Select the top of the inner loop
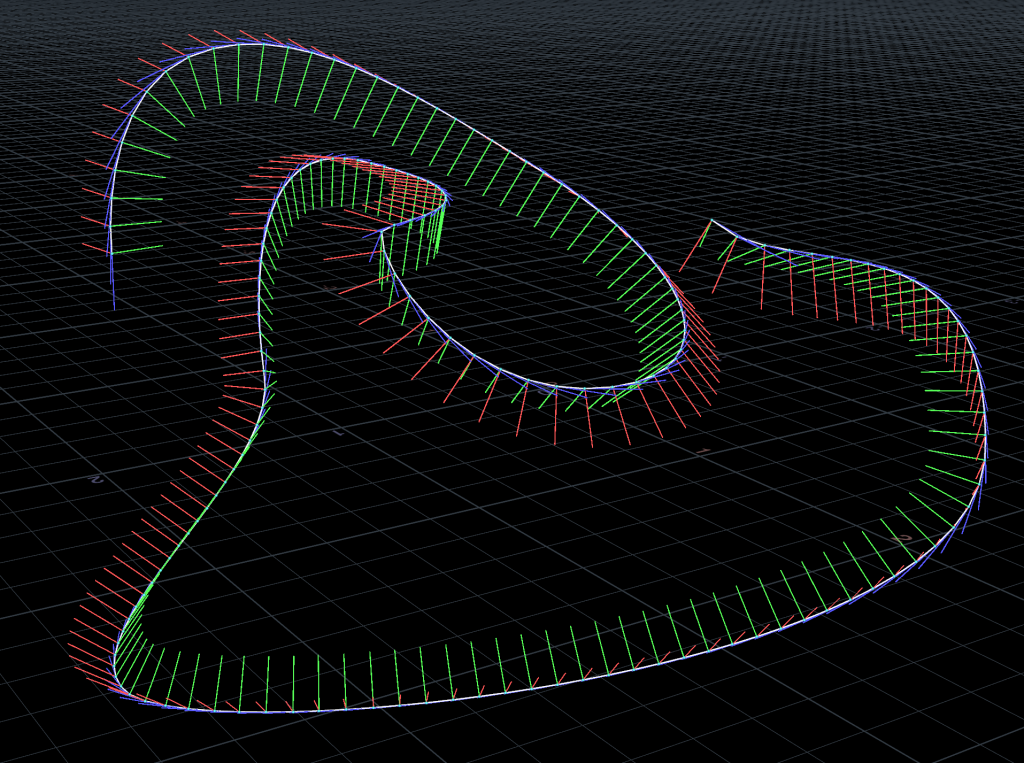Image resolution: width=1024 pixels, height=763 pixels. point(320,158)
